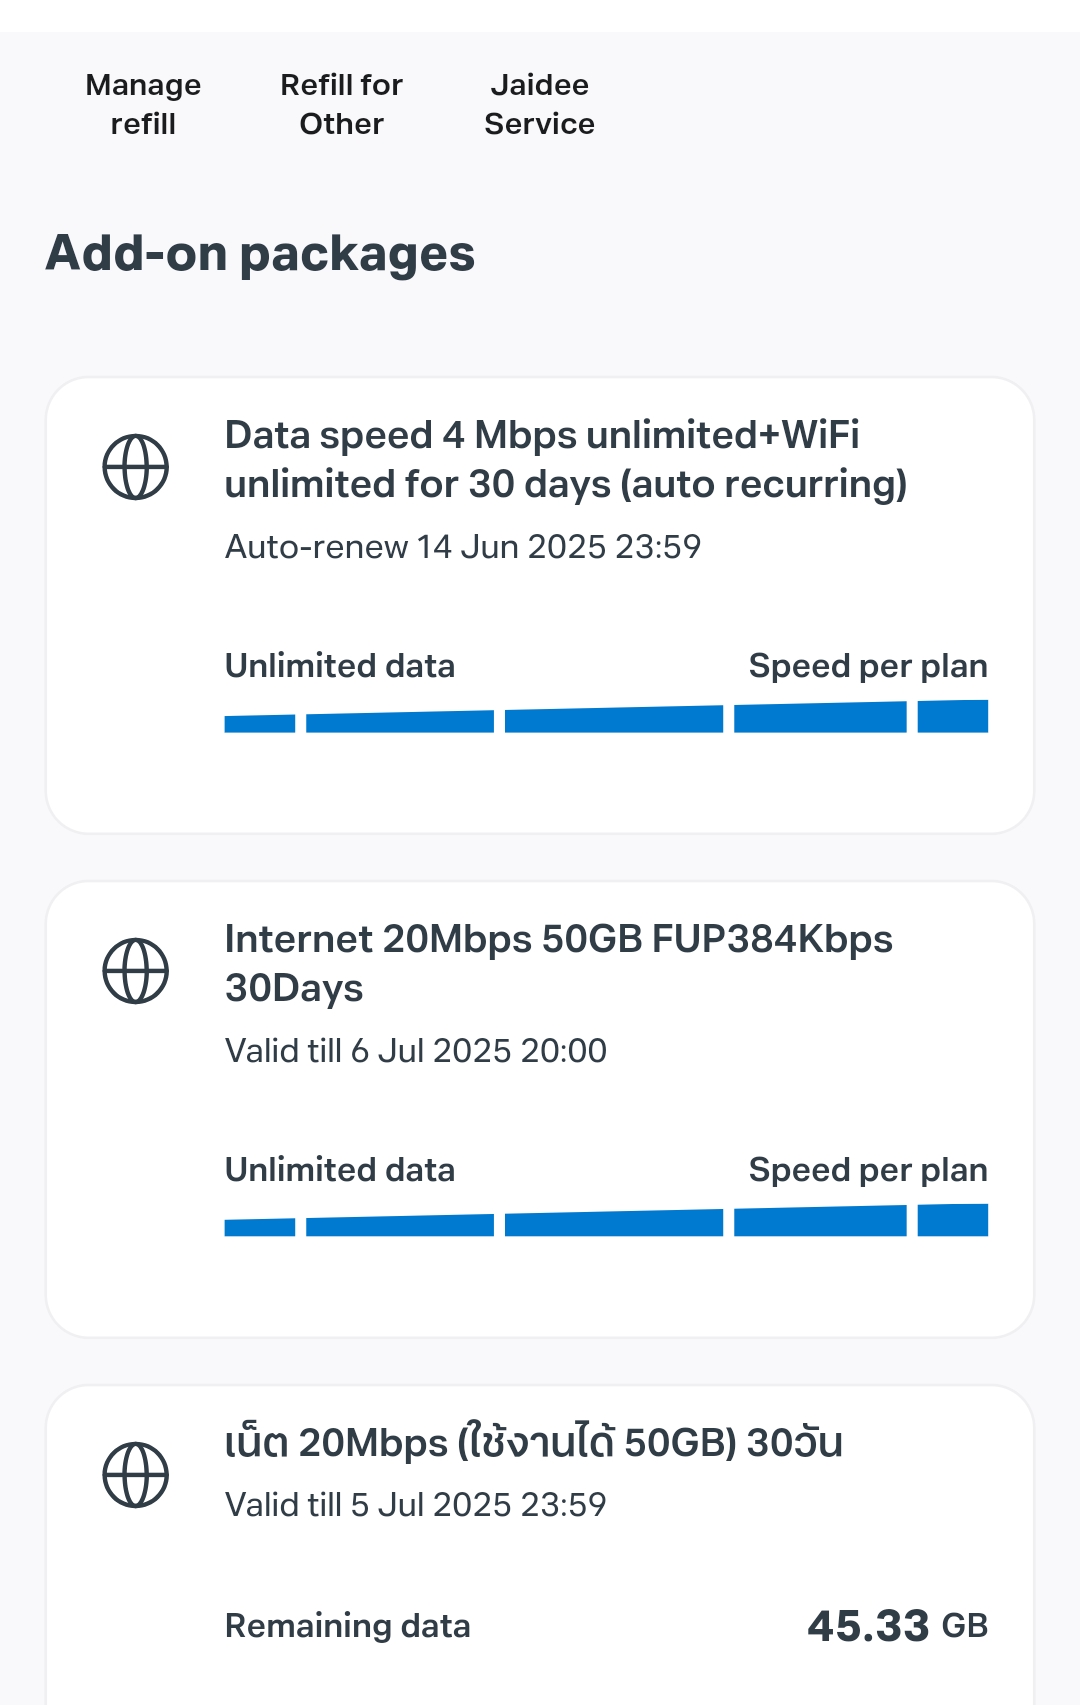Viewport: 1080px width, 1705px height.
Task: Select Valid till 5 Jul 2025 text
Action: point(416,1505)
